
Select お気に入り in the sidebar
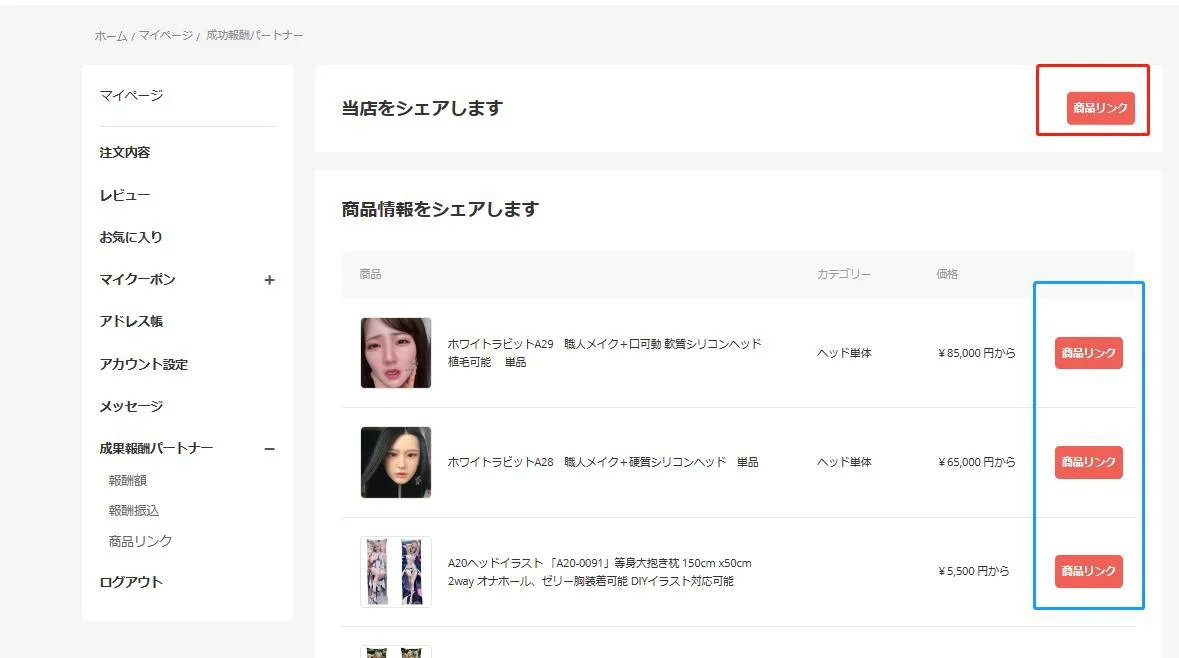click(131, 237)
